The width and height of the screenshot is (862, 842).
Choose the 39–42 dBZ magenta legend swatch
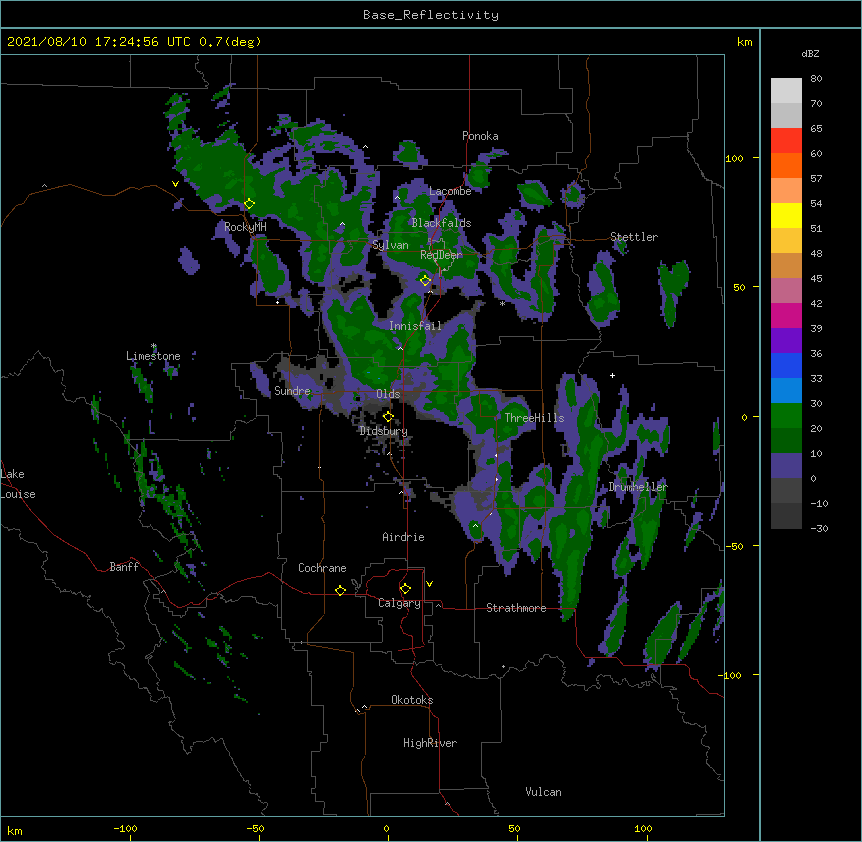point(786,315)
